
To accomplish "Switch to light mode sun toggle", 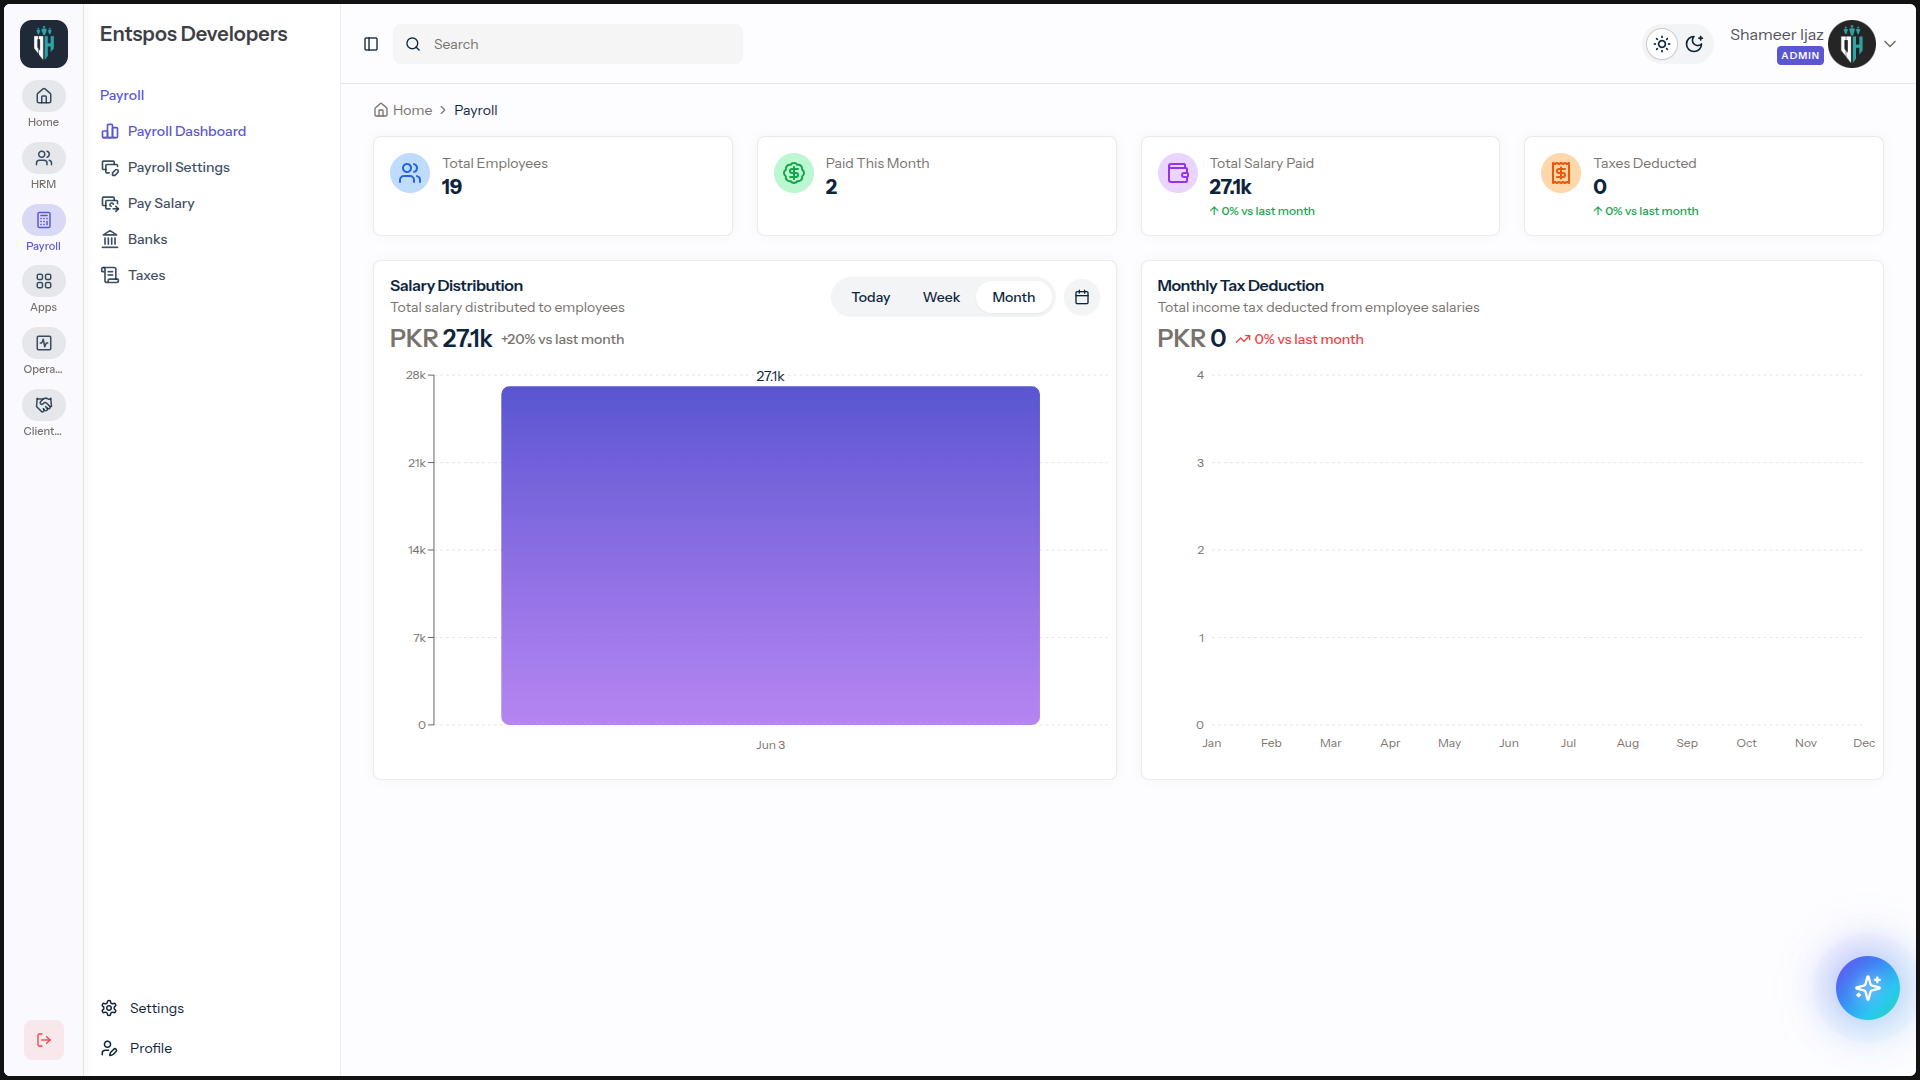I will pyautogui.click(x=1662, y=44).
